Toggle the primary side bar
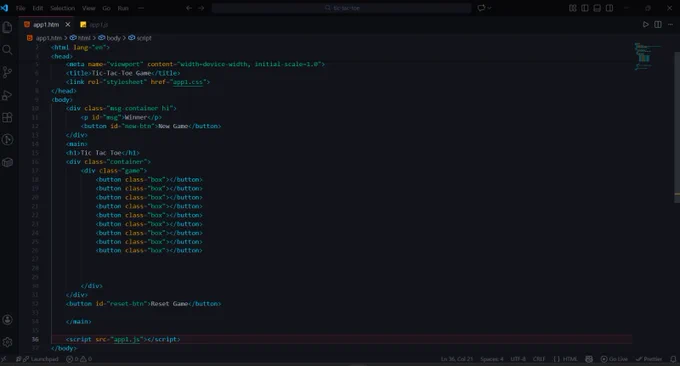Image resolution: width=680 pixels, height=366 pixels. [585, 8]
